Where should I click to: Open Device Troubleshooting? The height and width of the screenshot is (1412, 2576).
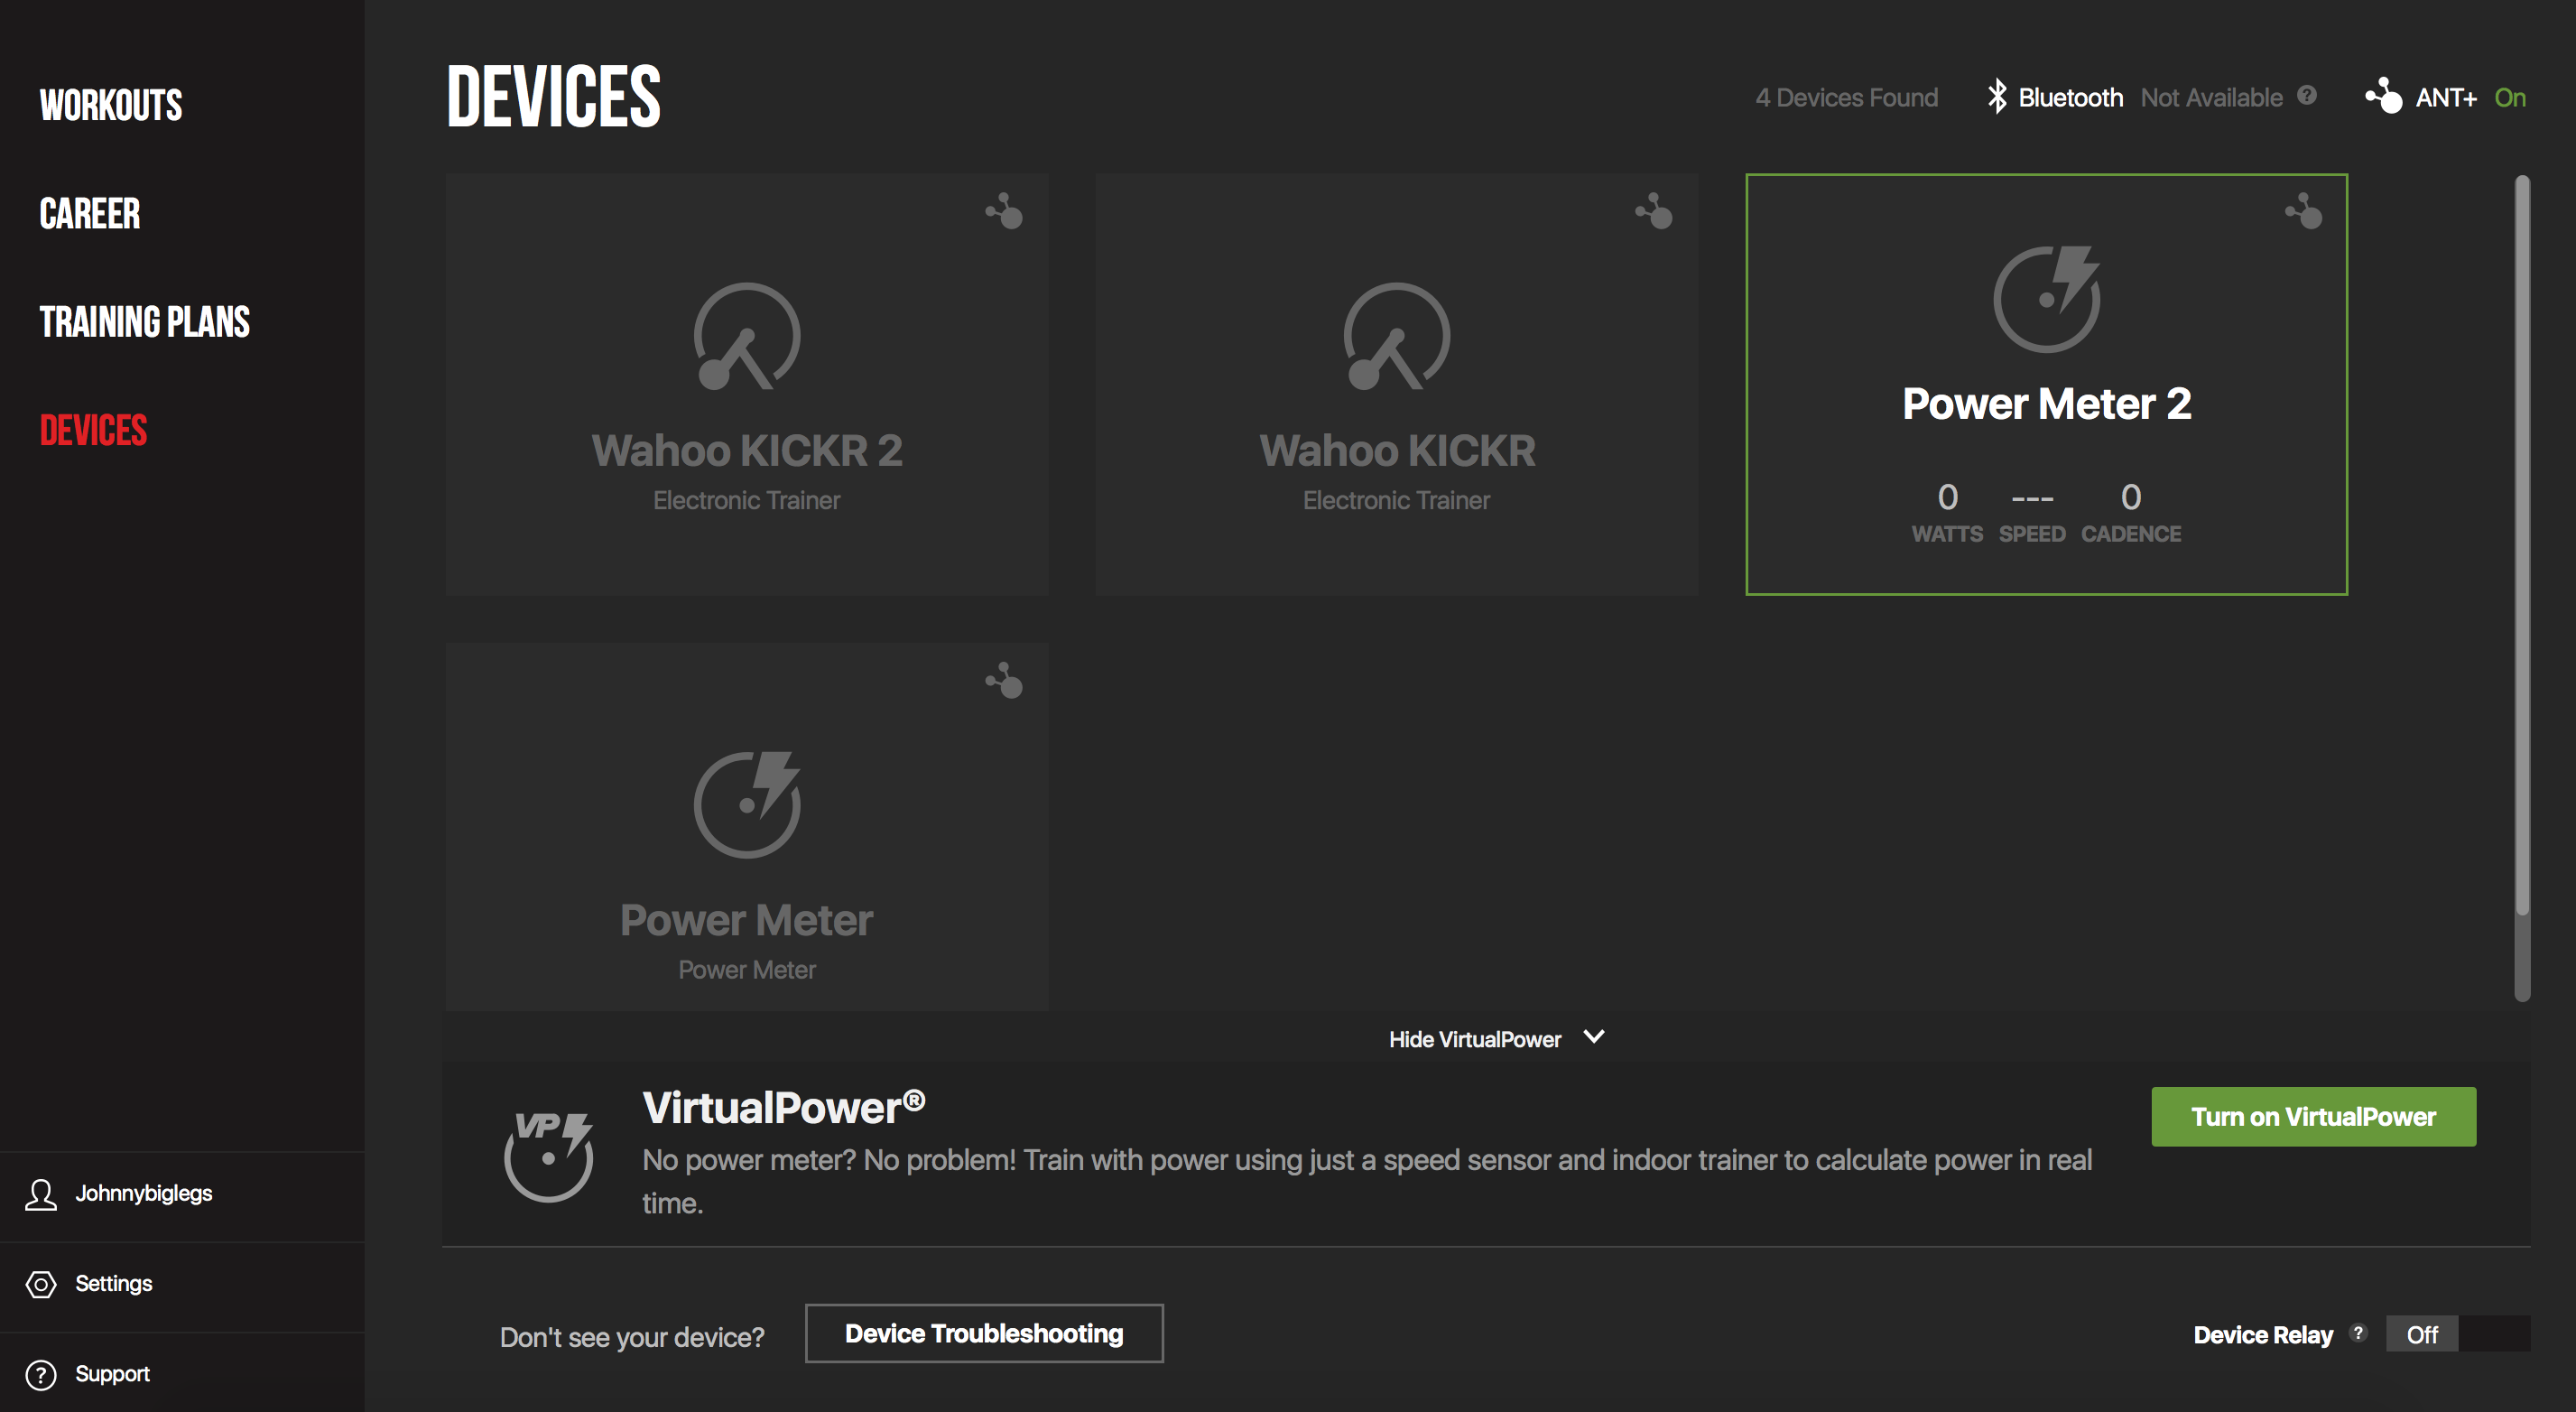tap(984, 1334)
